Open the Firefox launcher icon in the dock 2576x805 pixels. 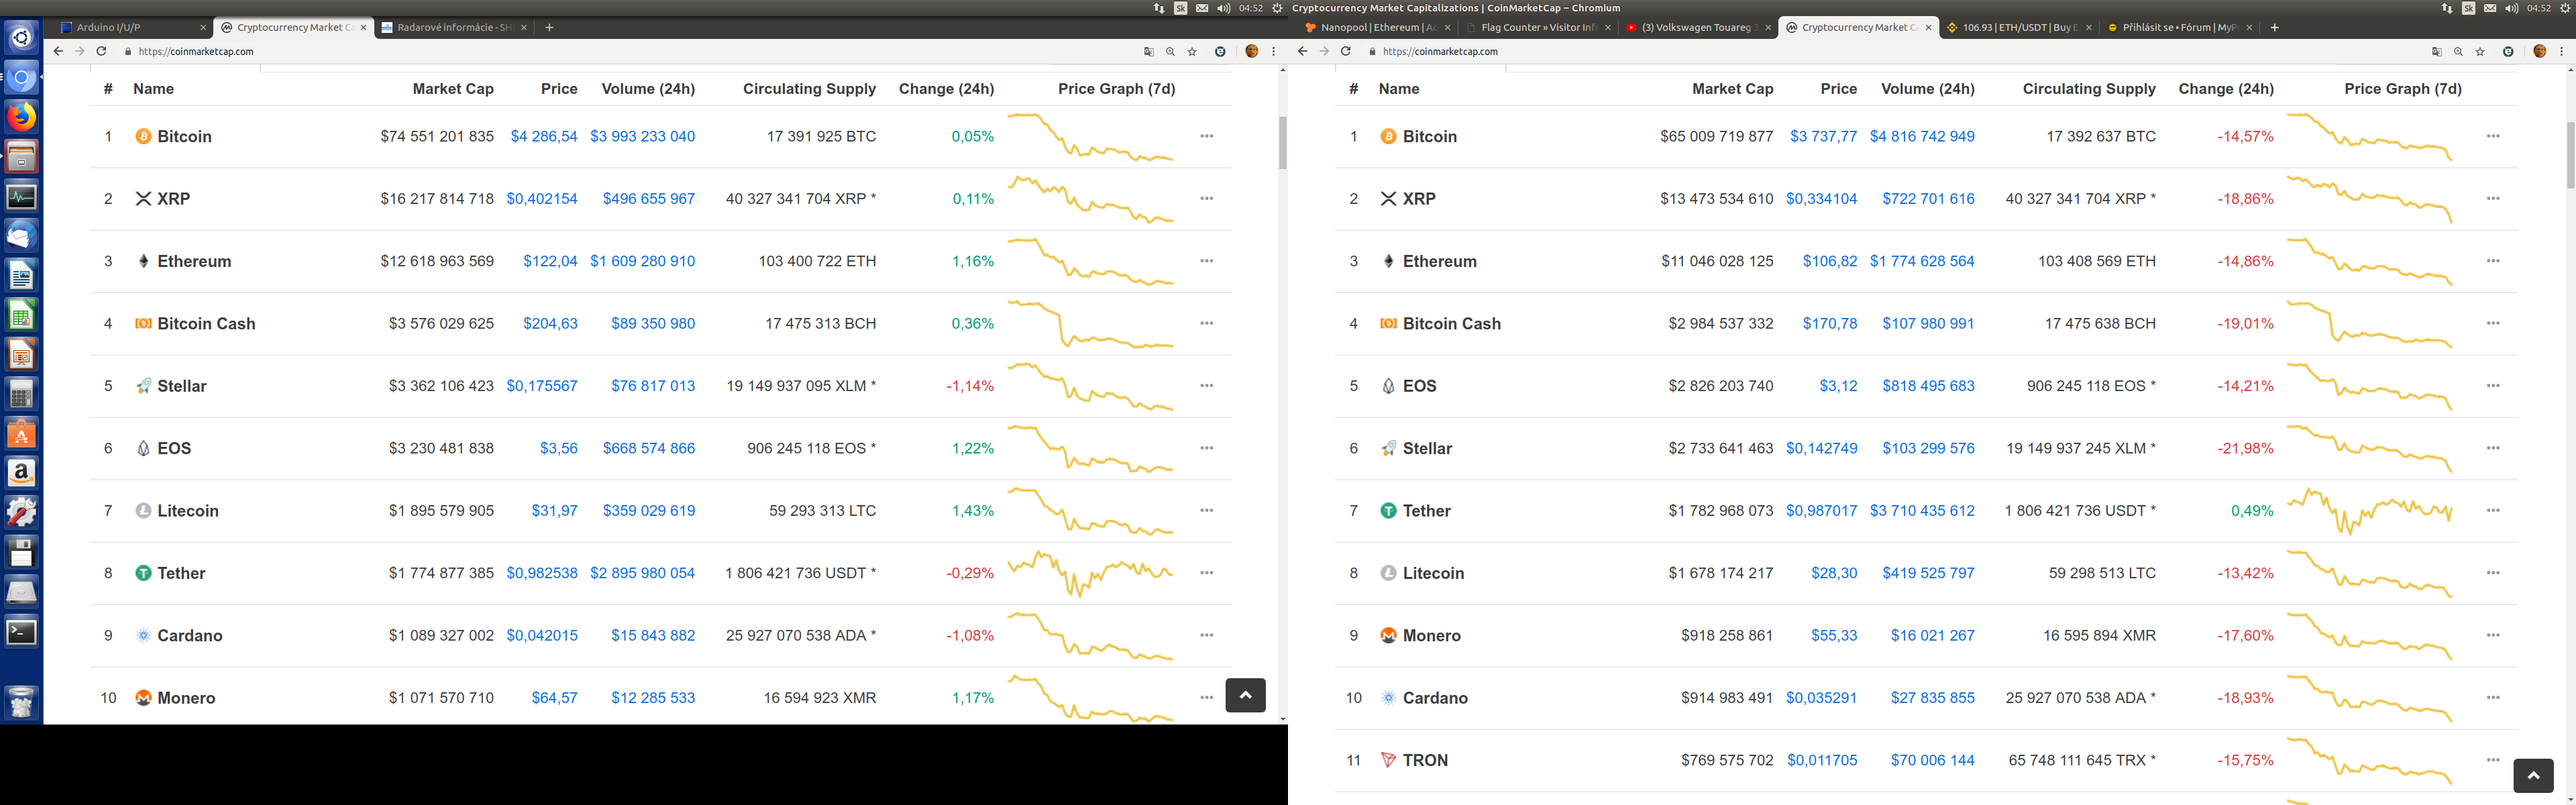(x=21, y=117)
